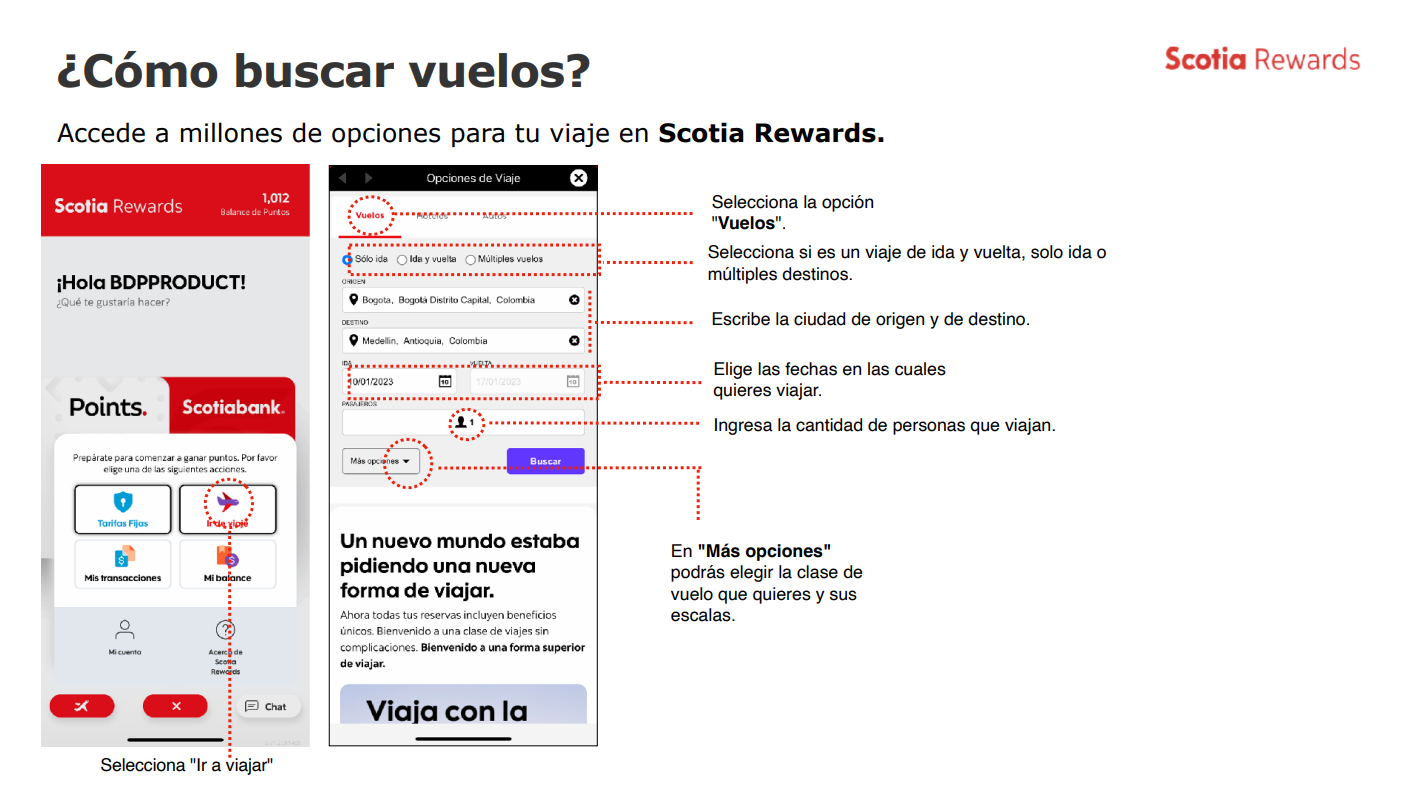Click the forward arrow in Opciones de Viaje
Screen dimensions: 1416x795
click(368, 178)
